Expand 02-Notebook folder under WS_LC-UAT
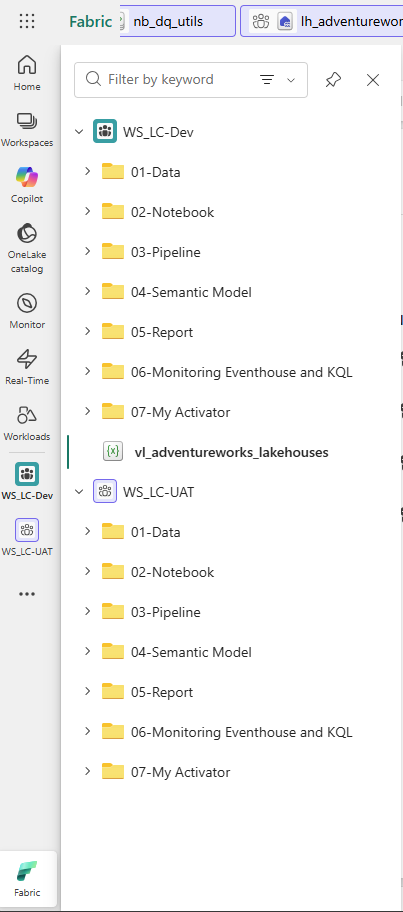 (88, 572)
